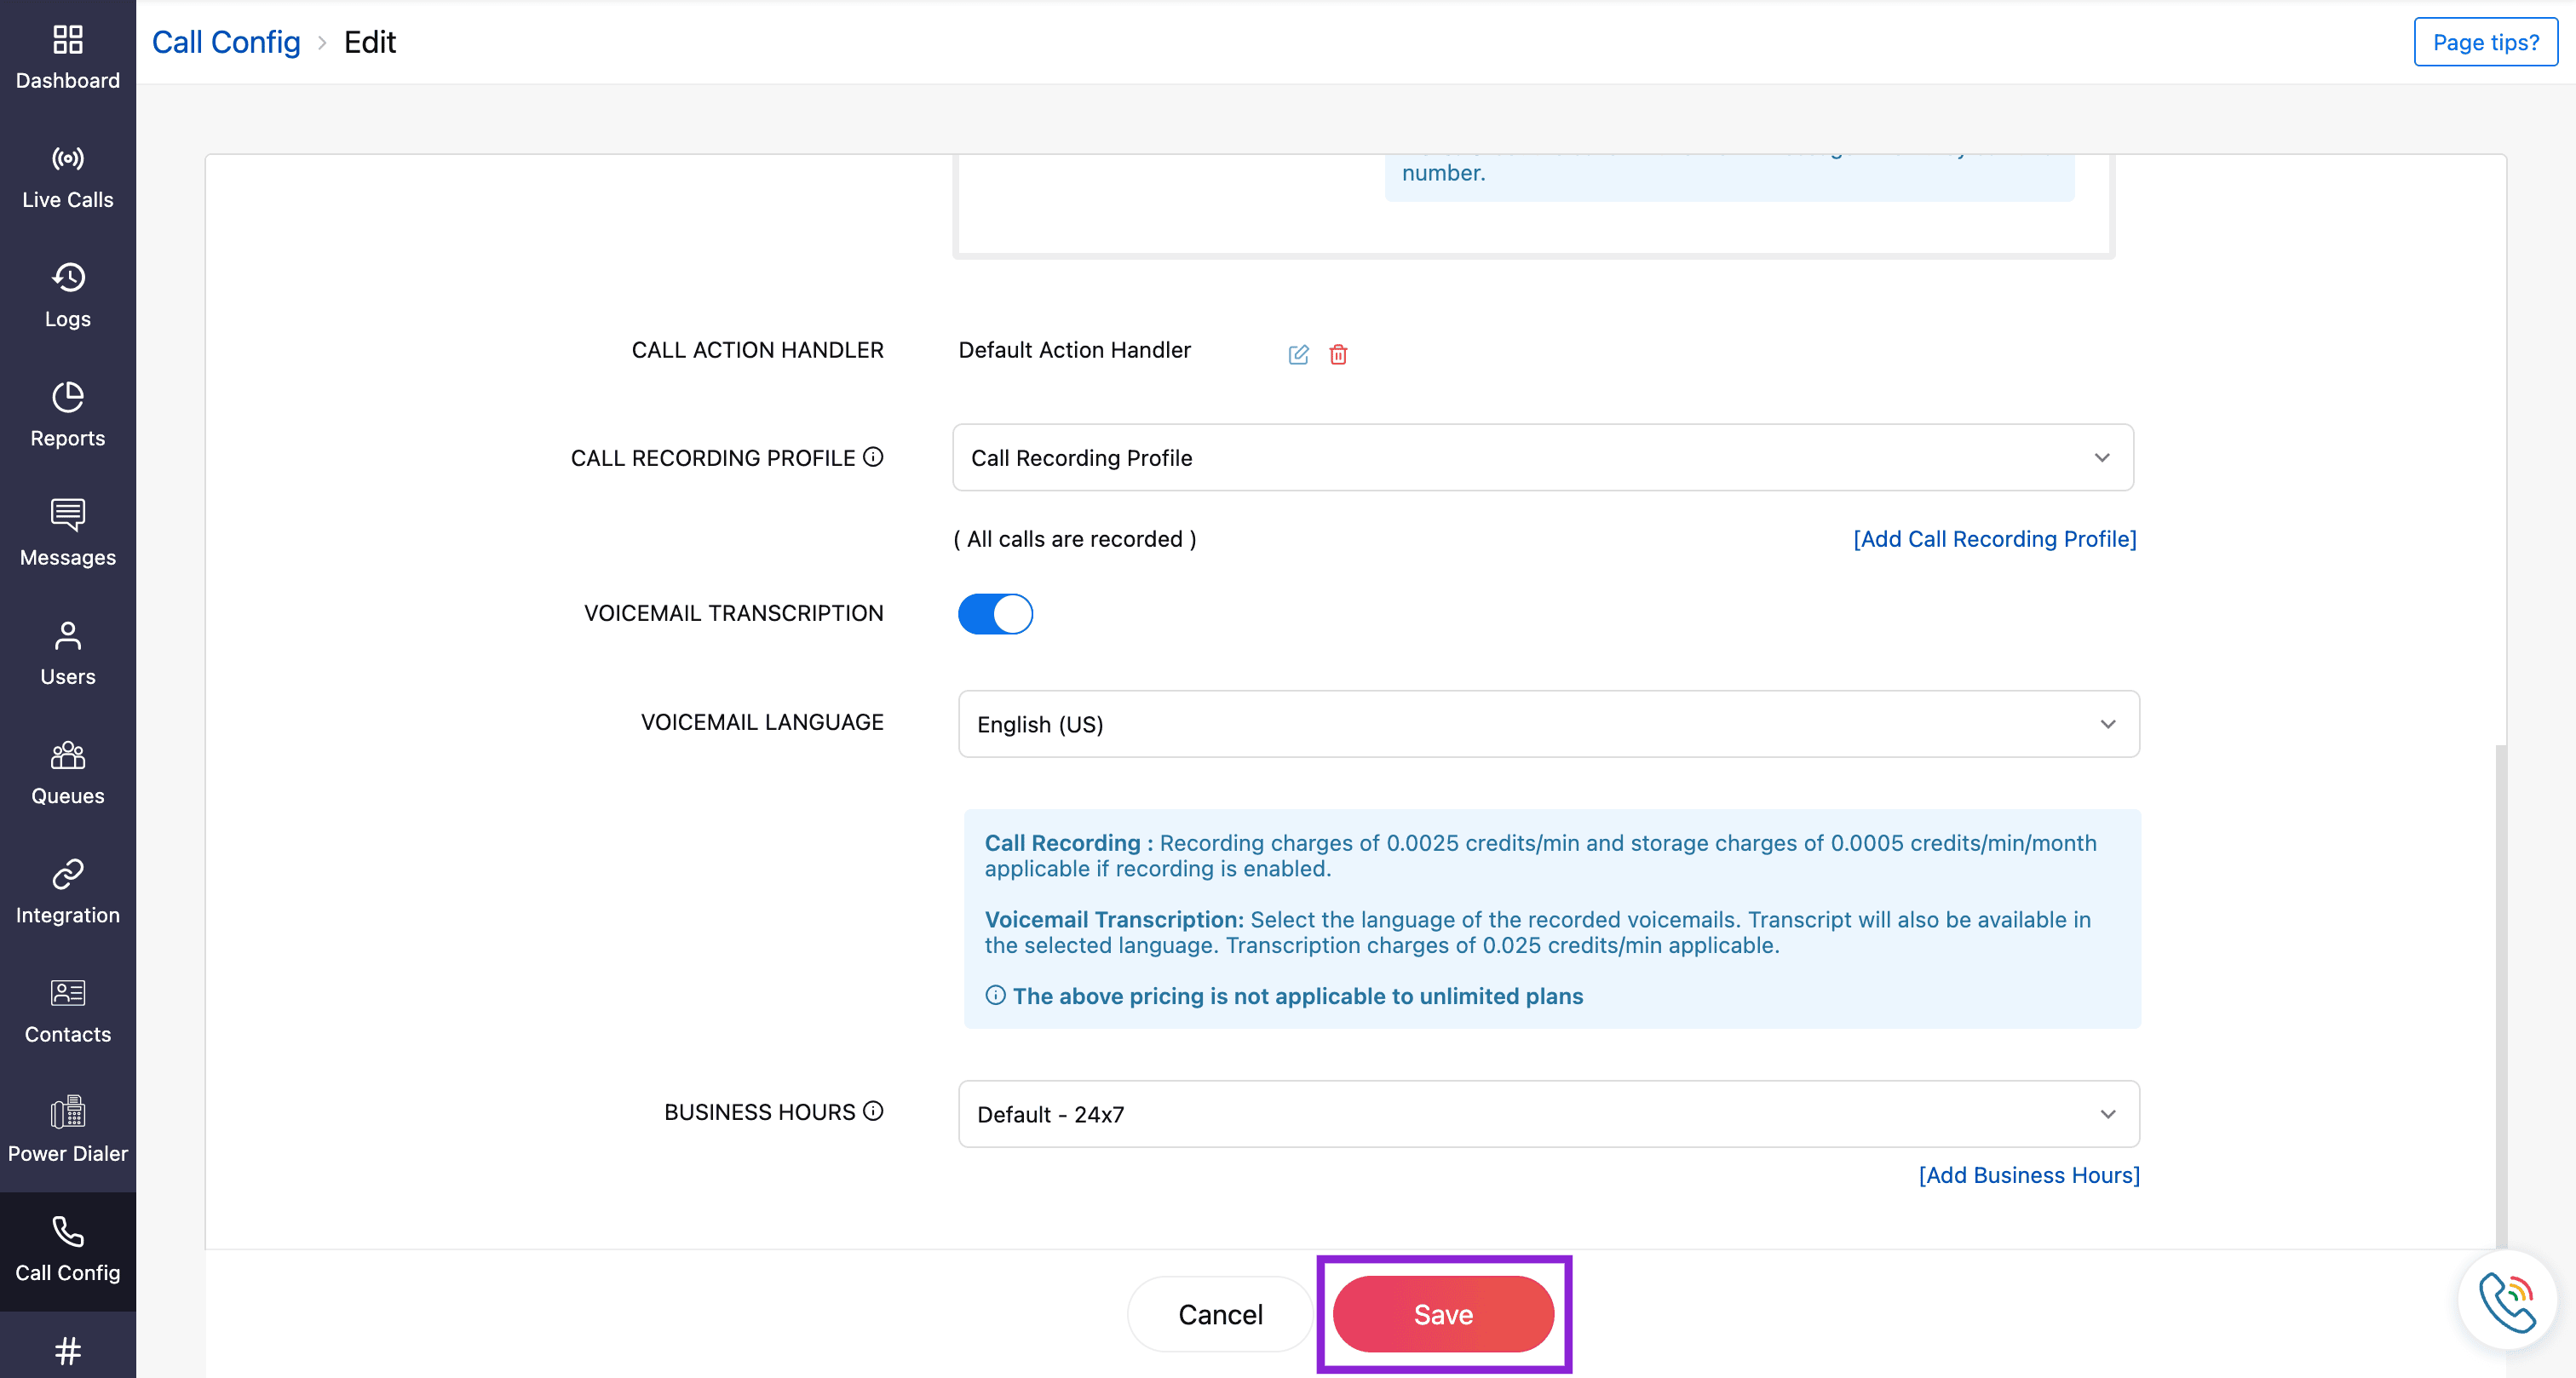Screen dimensions: 2576x1378
Task: Open the Dashboard menu item
Action: pos(67,58)
